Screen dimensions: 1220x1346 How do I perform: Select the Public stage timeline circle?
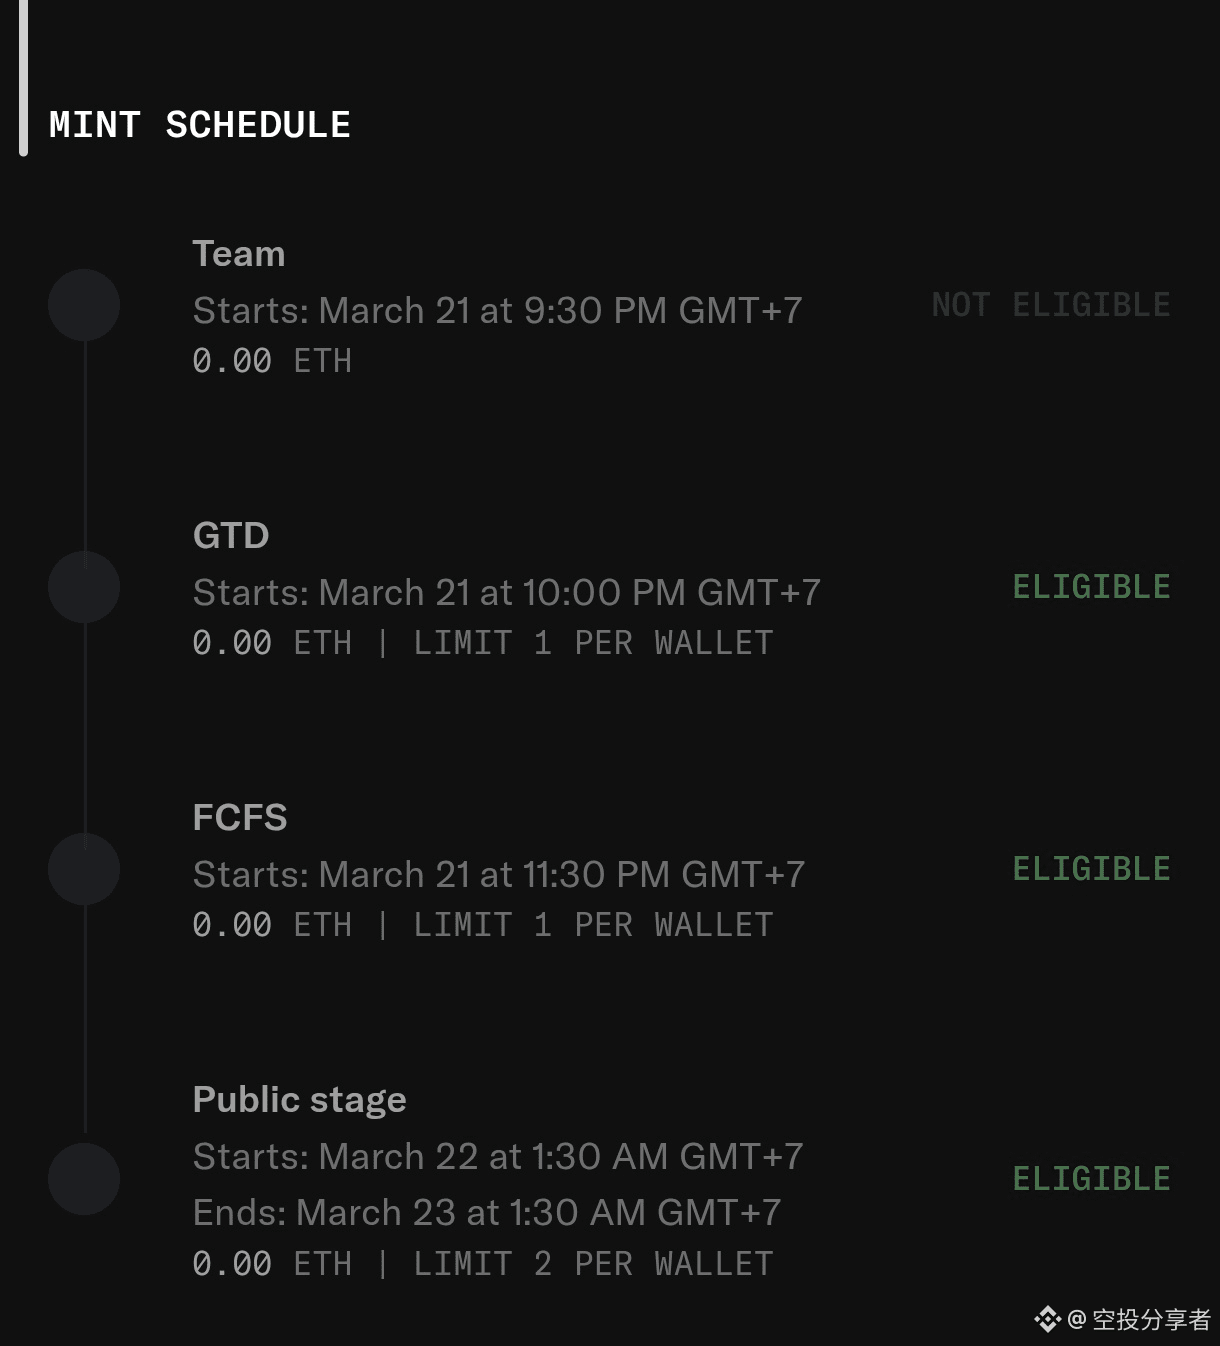click(x=84, y=1179)
